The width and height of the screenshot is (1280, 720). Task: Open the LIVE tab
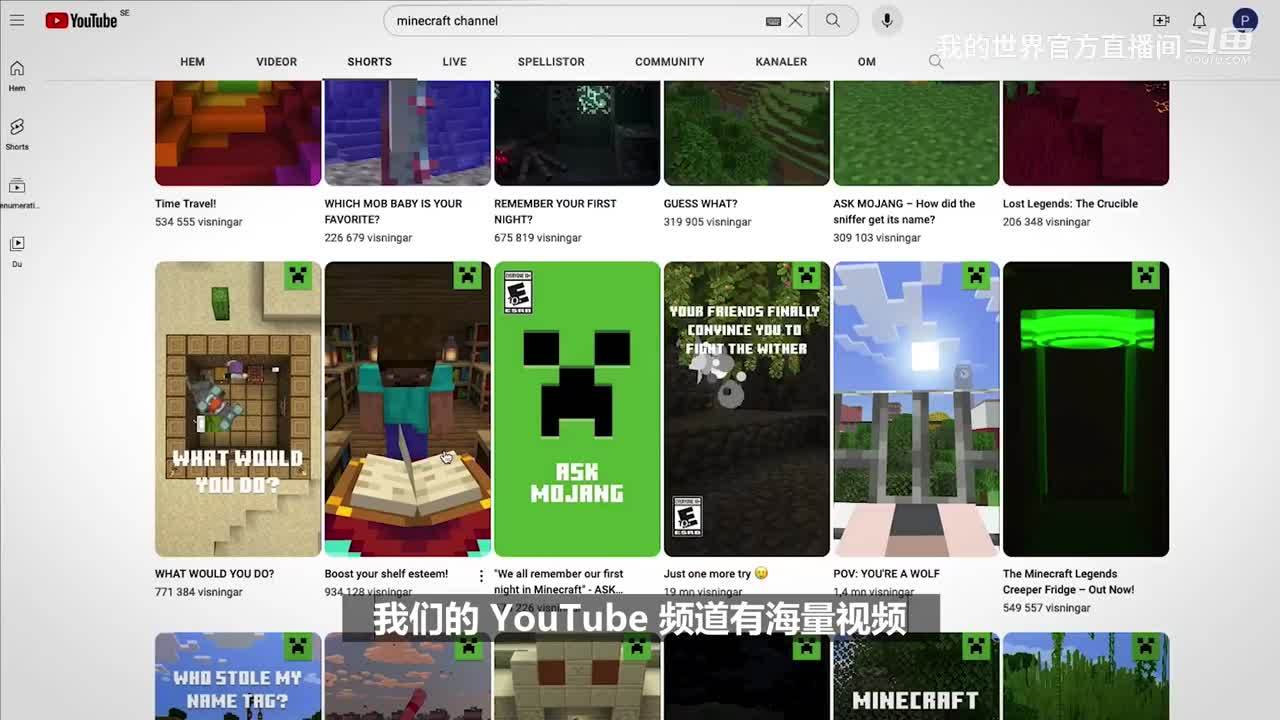click(x=455, y=62)
